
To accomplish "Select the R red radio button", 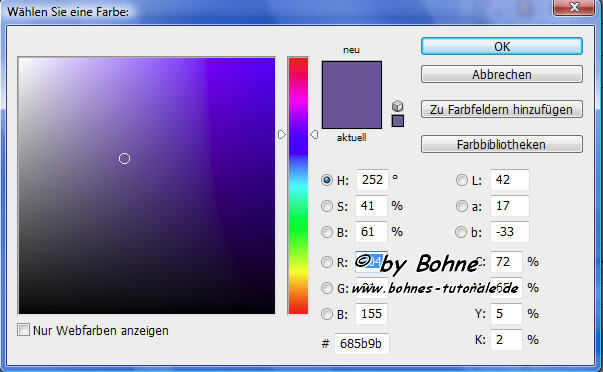I will point(327,262).
